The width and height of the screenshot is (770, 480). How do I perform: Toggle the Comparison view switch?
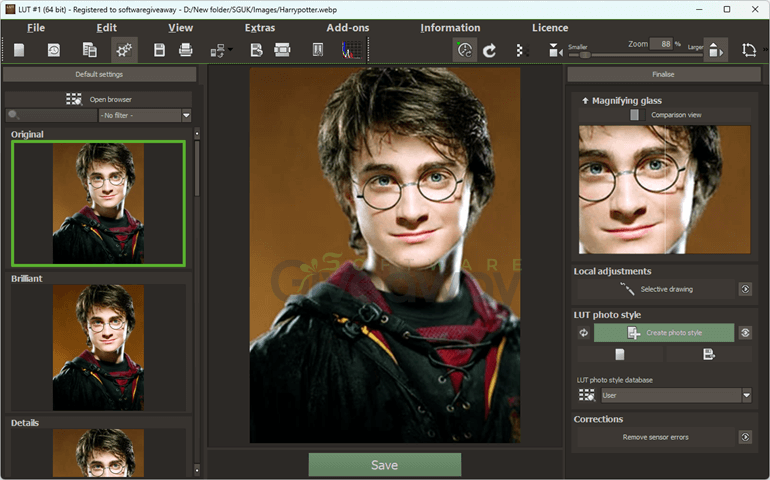coord(637,114)
